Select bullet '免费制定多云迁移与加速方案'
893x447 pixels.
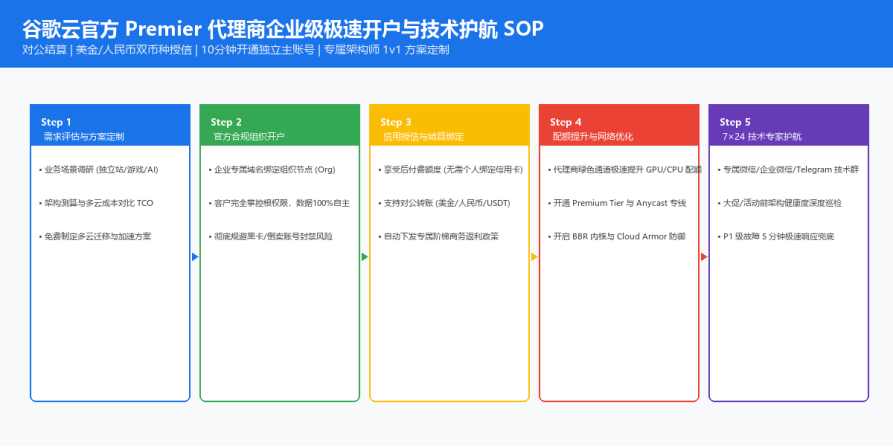point(95,236)
